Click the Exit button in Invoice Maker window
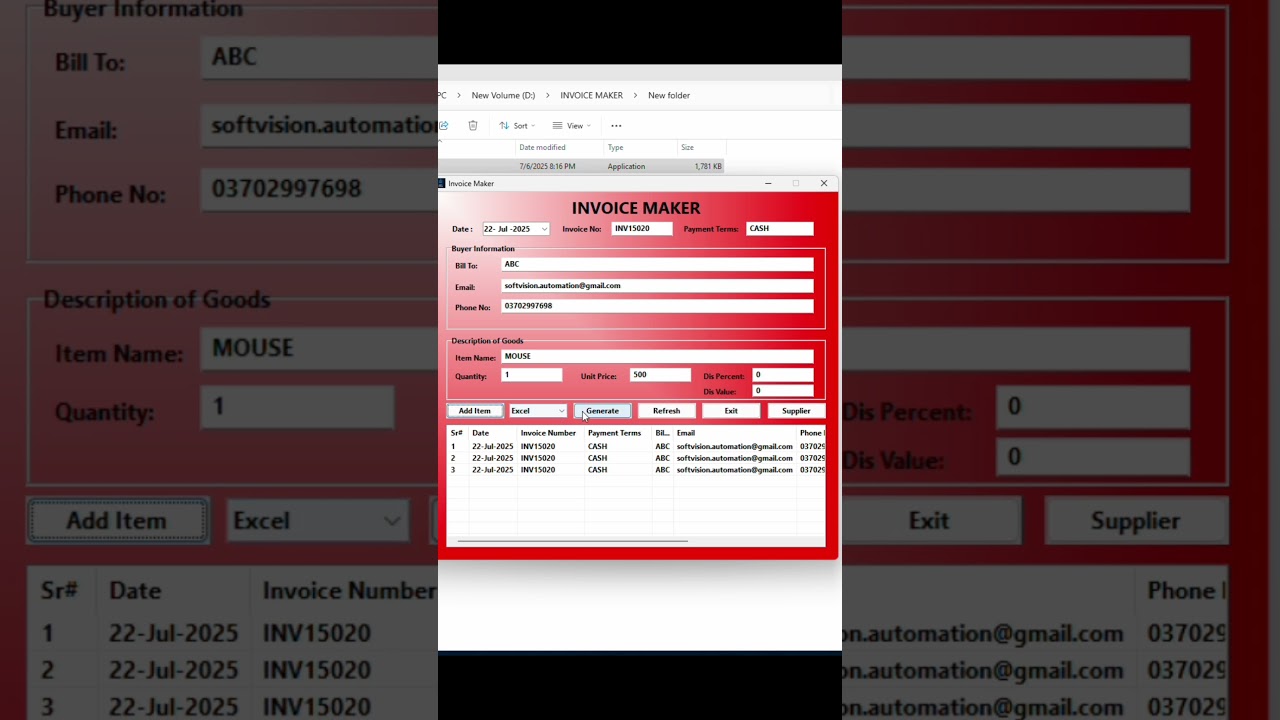The width and height of the screenshot is (1280, 720). pos(731,411)
